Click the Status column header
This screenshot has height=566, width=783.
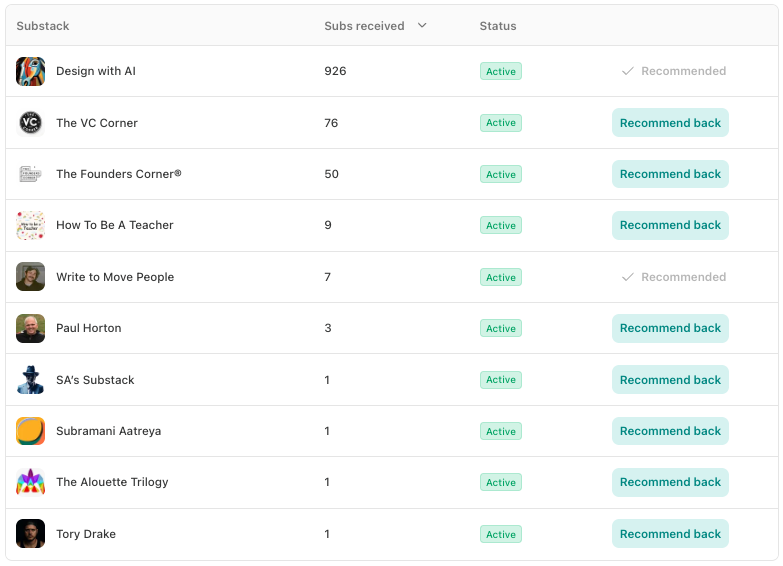(498, 26)
